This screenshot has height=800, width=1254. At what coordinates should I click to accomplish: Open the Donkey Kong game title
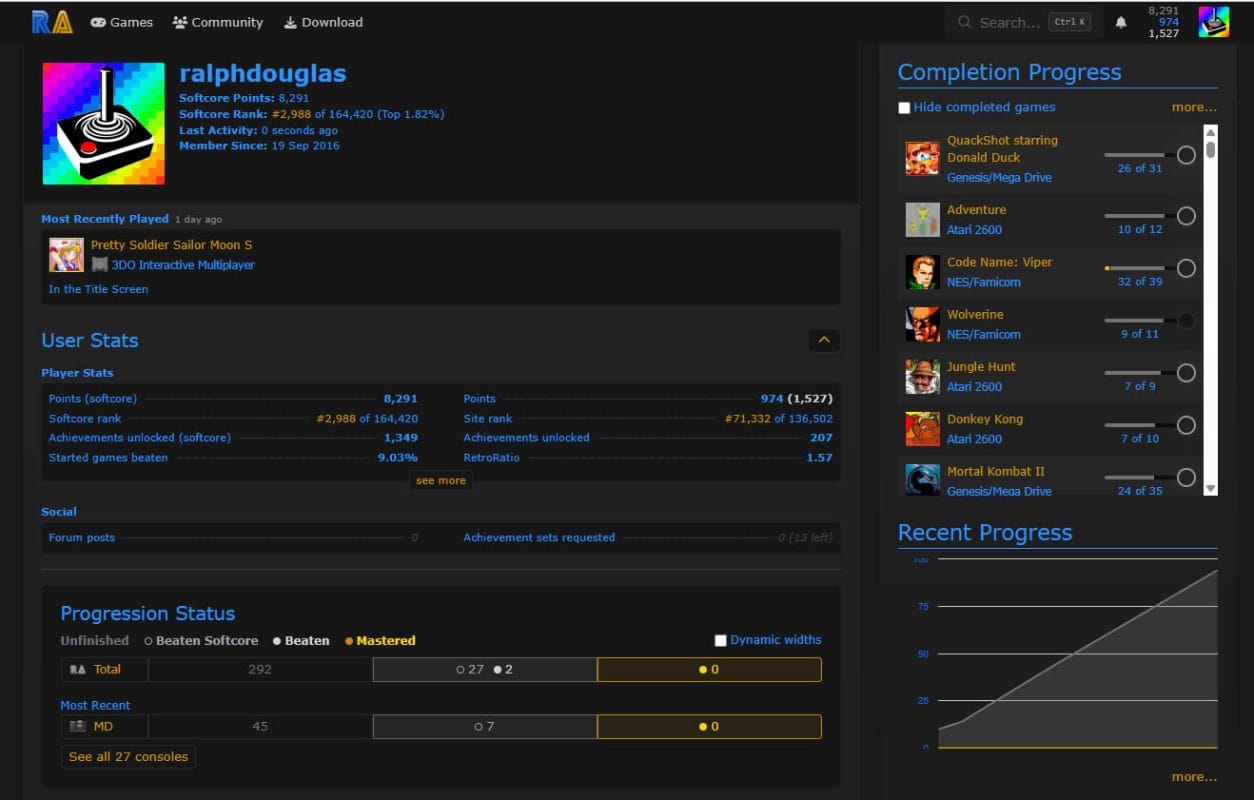985,419
